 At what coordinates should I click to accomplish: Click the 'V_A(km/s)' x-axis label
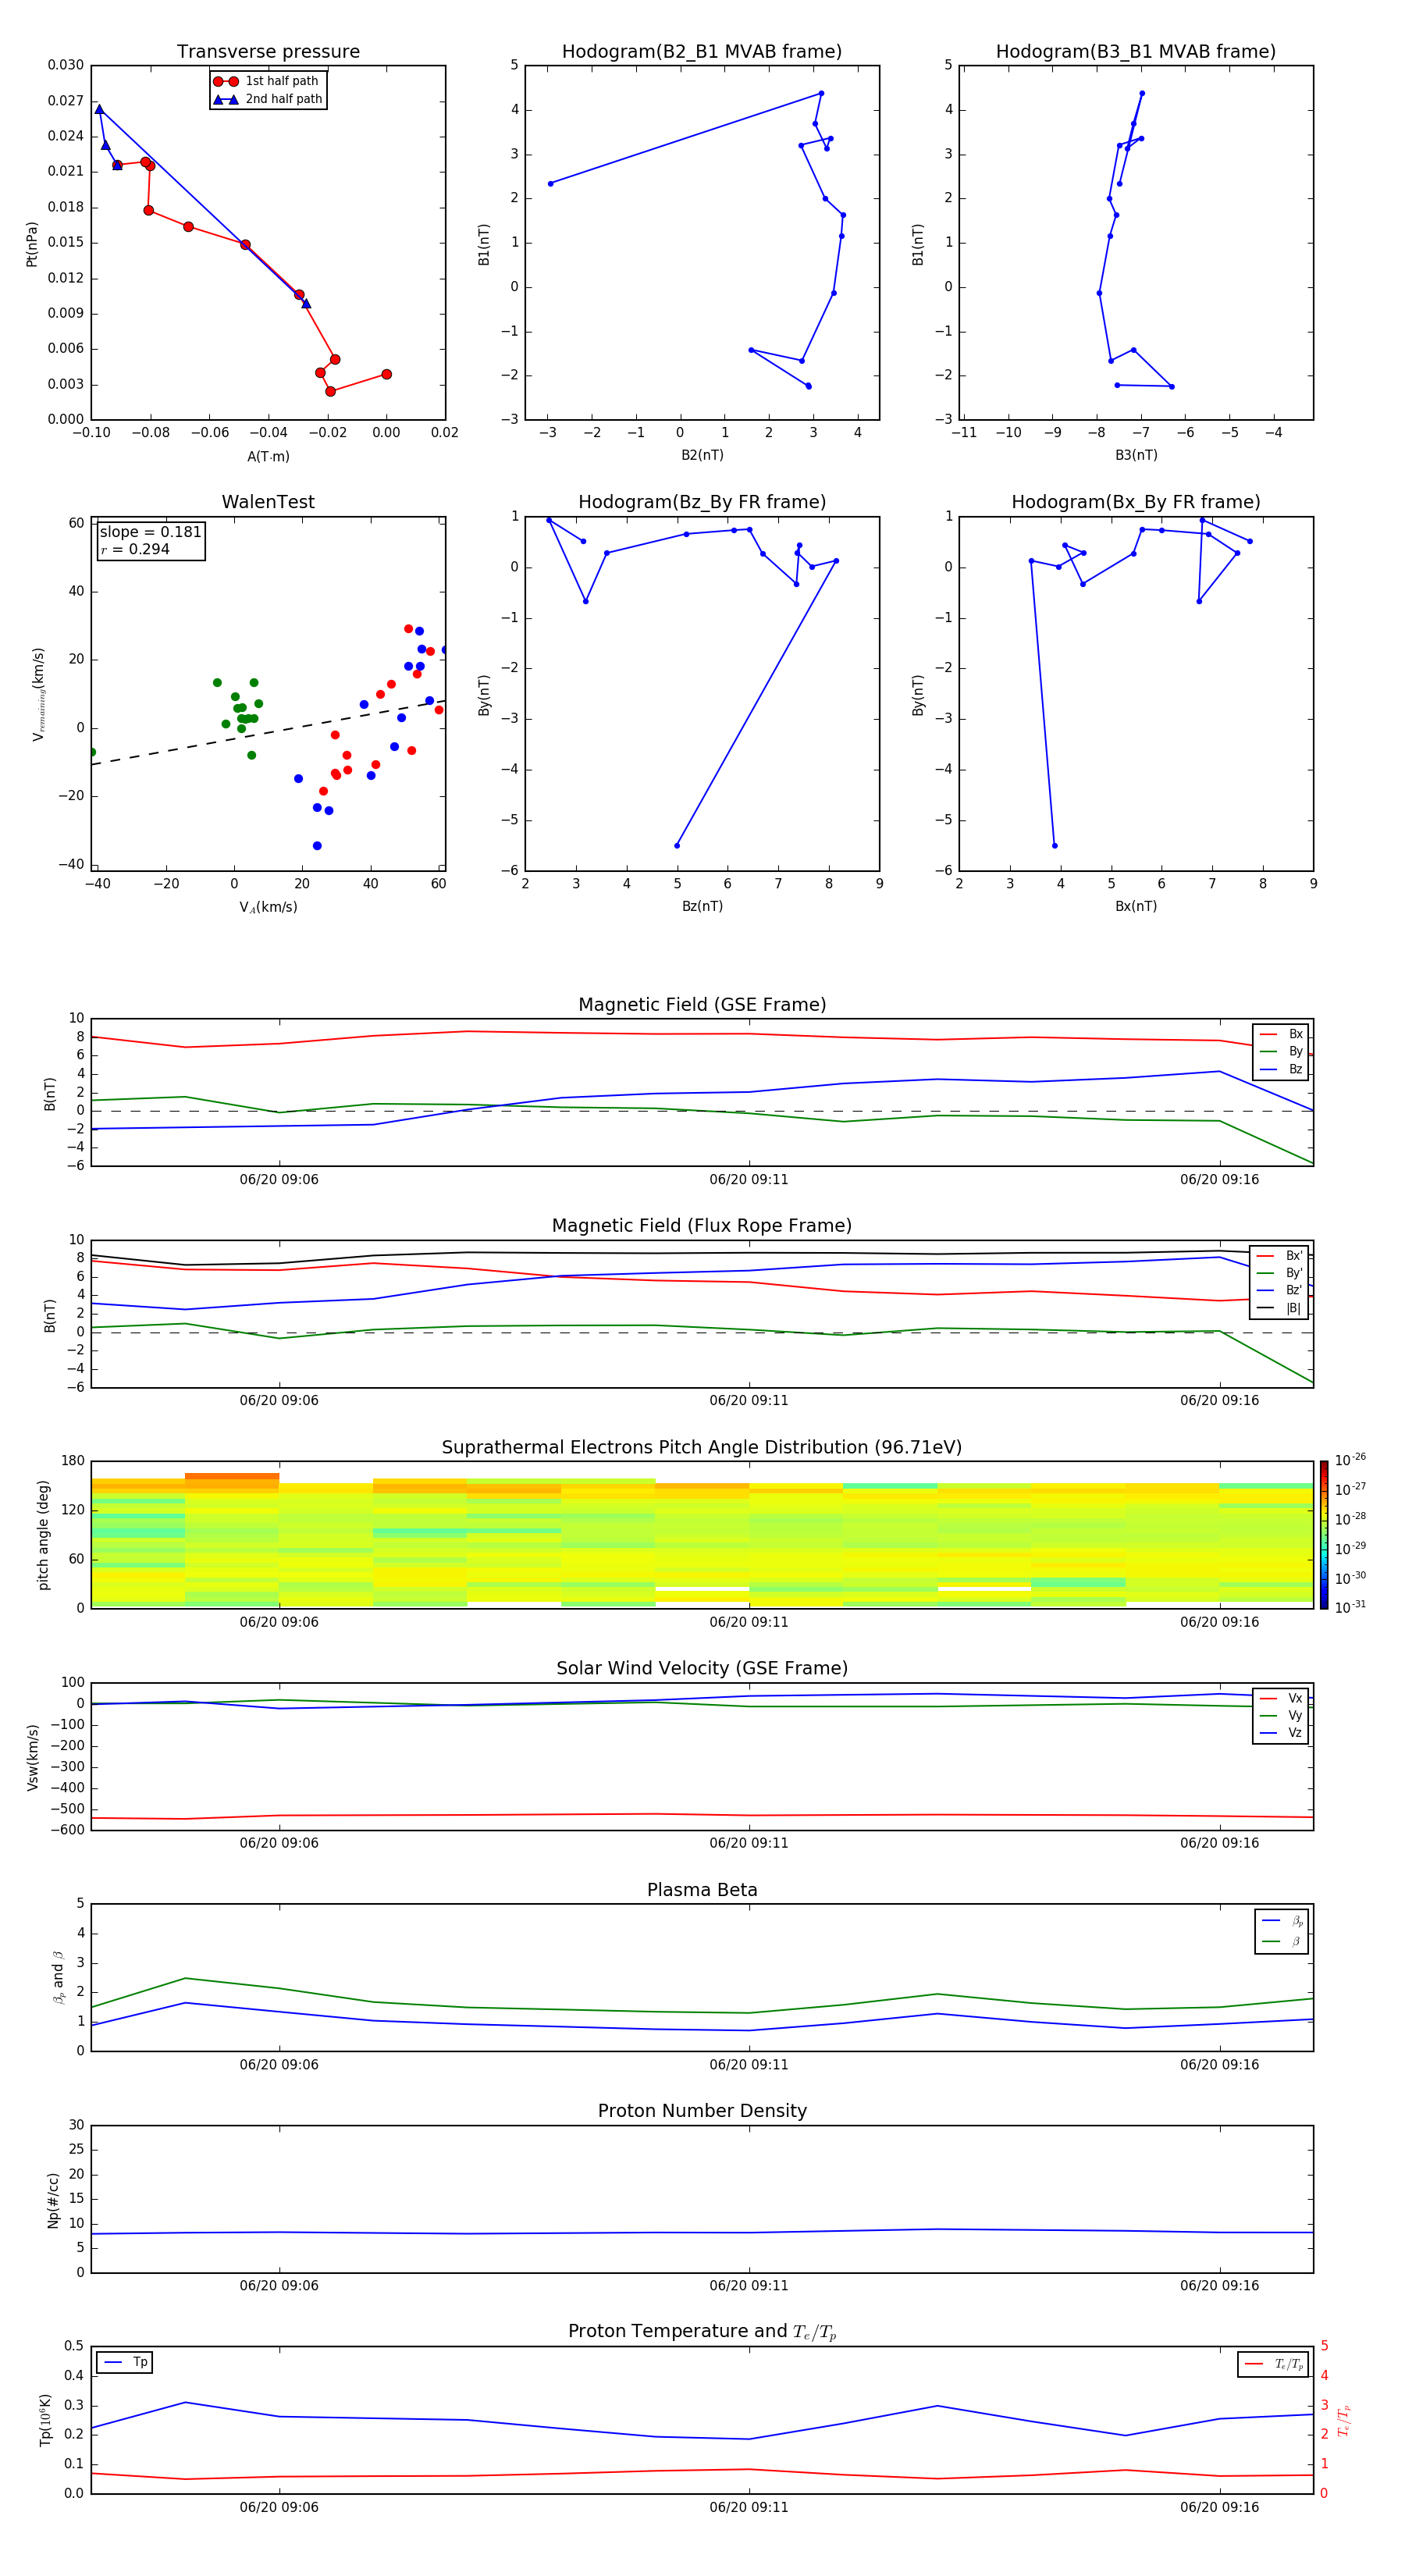[268, 907]
